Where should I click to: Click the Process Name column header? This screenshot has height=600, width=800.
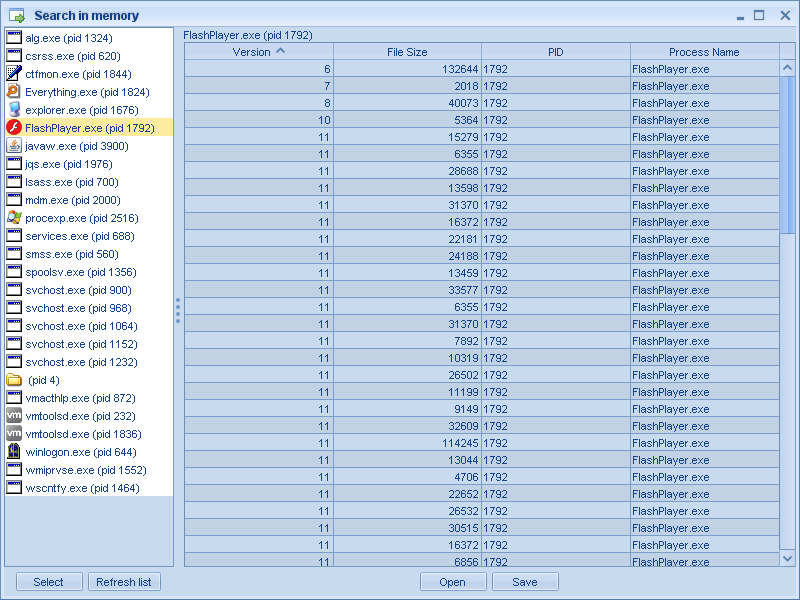click(705, 52)
